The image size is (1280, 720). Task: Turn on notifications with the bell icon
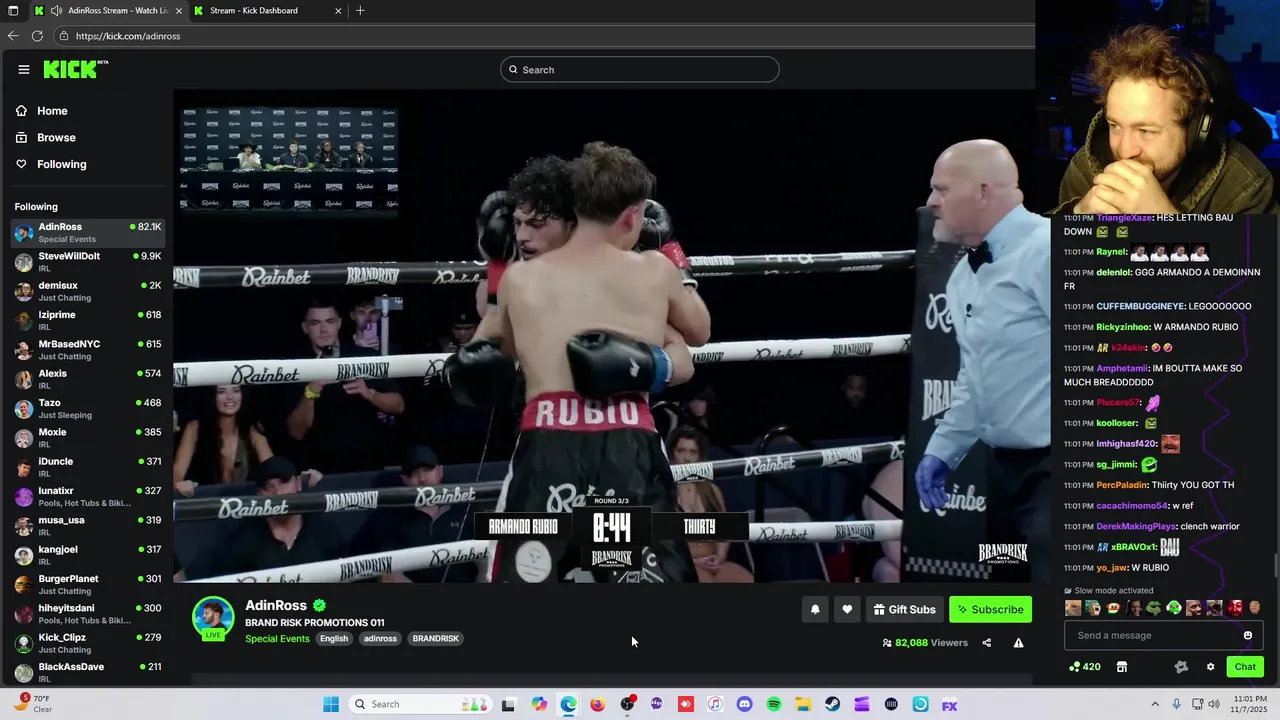coord(815,609)
